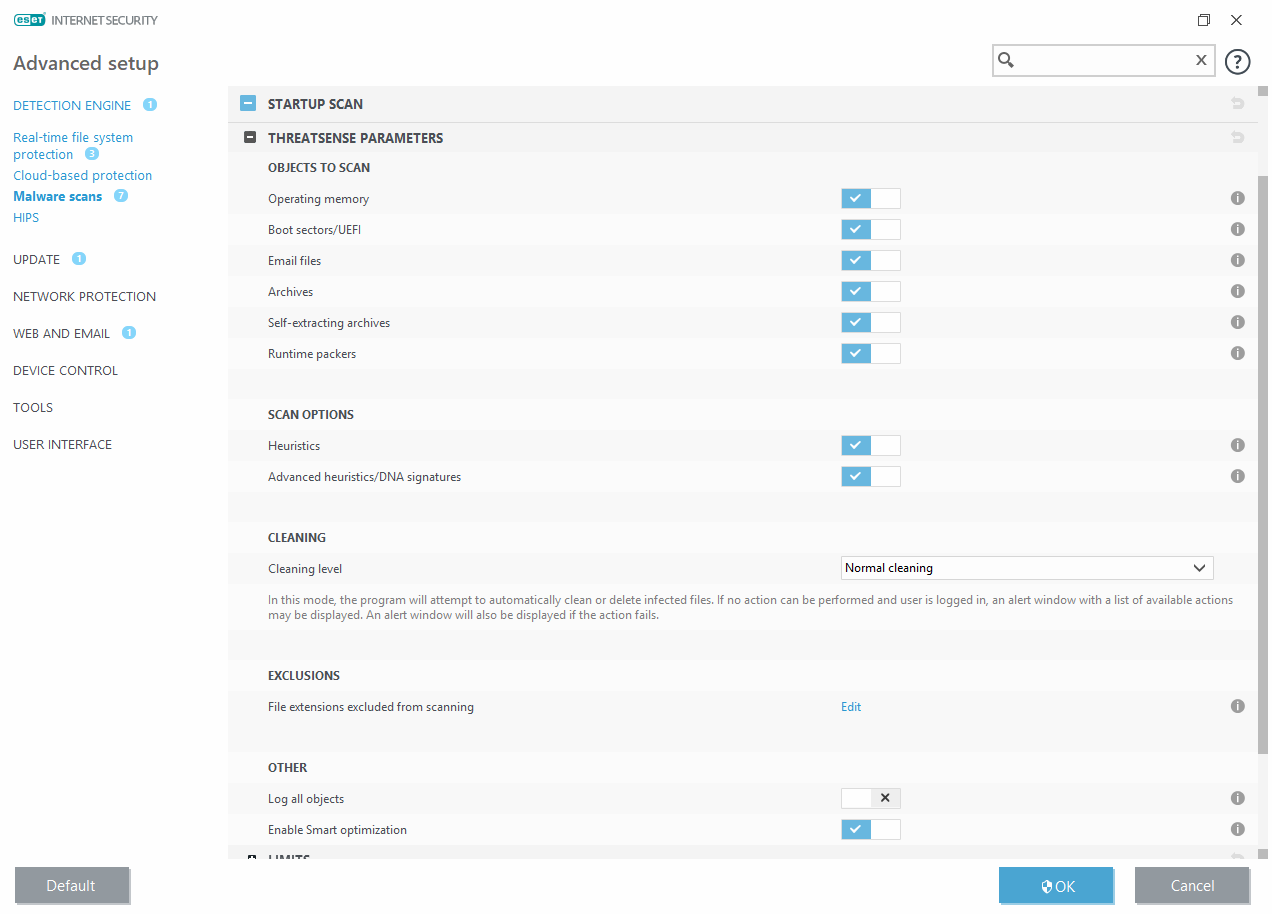1272x914 pixels.
Task: Edit file extensions excluded from scanning
Action: coord(851,707)
